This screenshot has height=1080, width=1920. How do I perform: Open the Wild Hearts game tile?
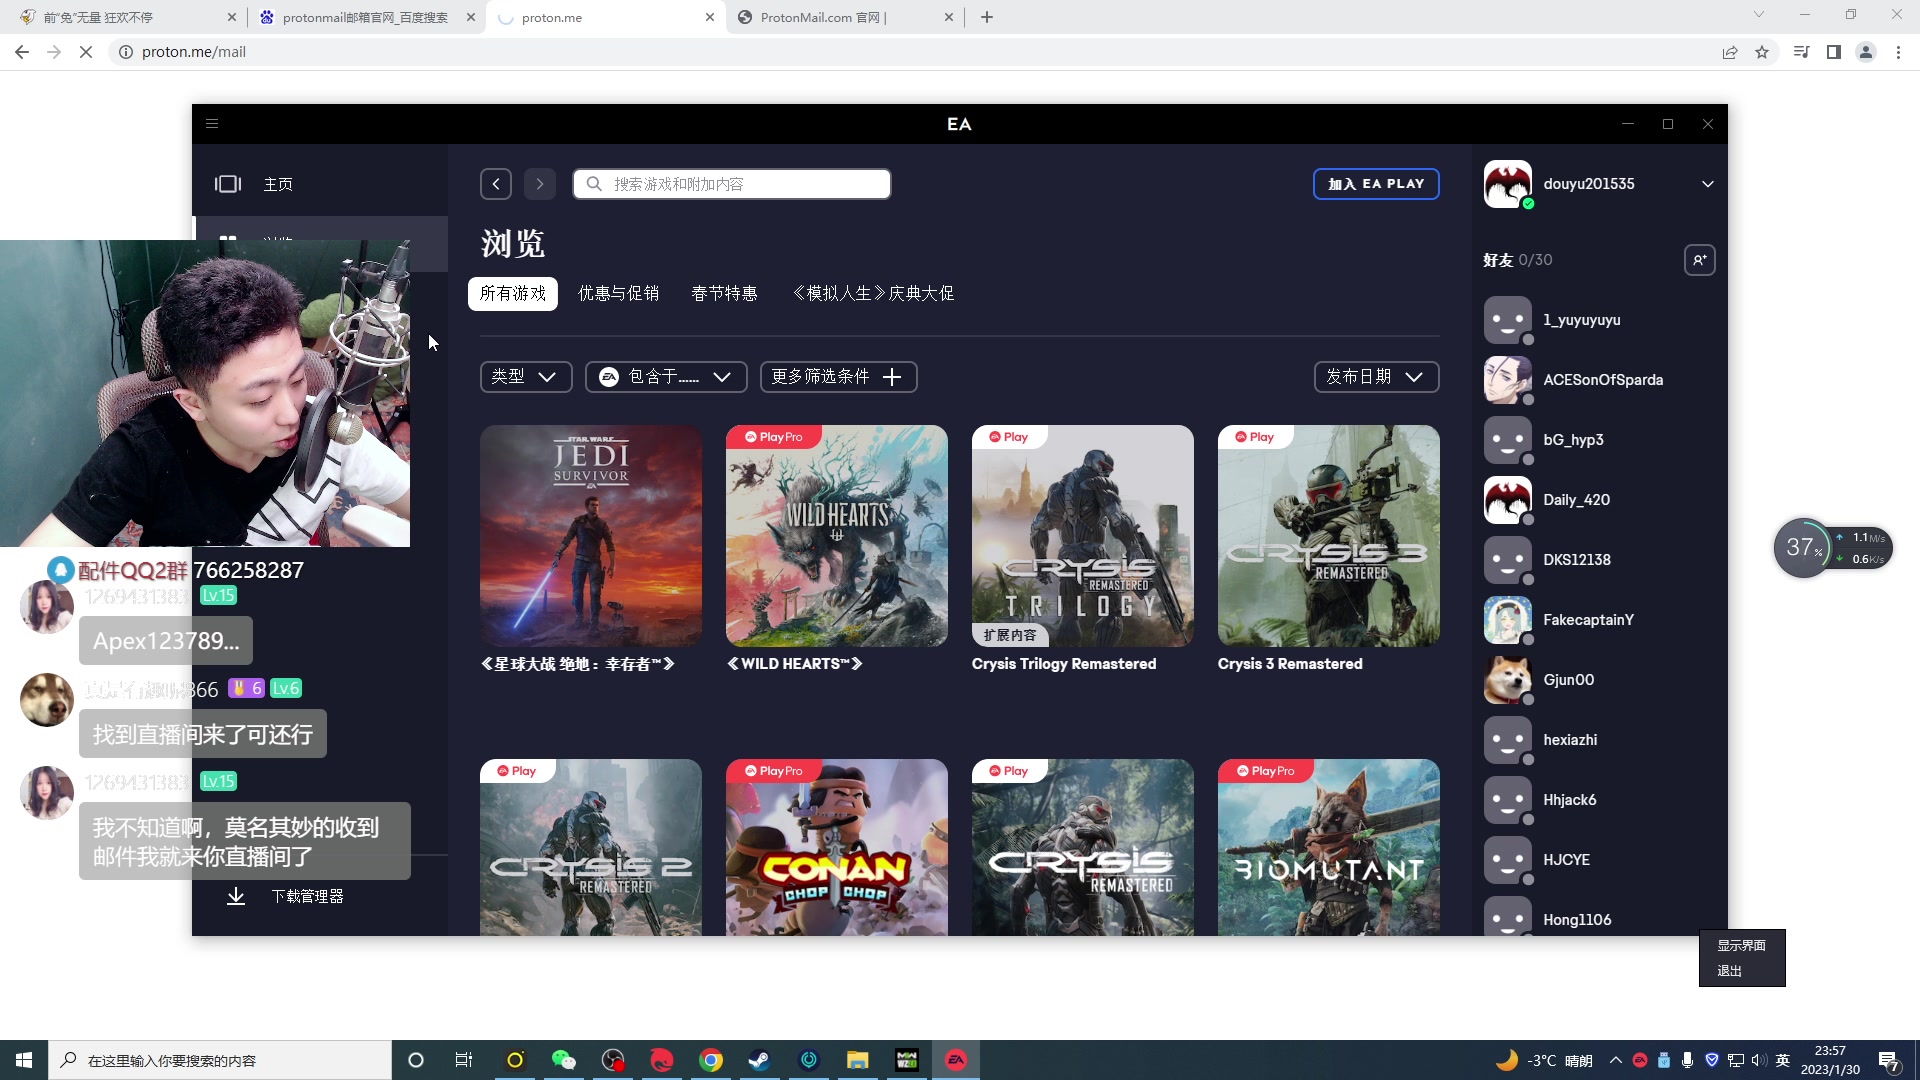tap(837, 536)
